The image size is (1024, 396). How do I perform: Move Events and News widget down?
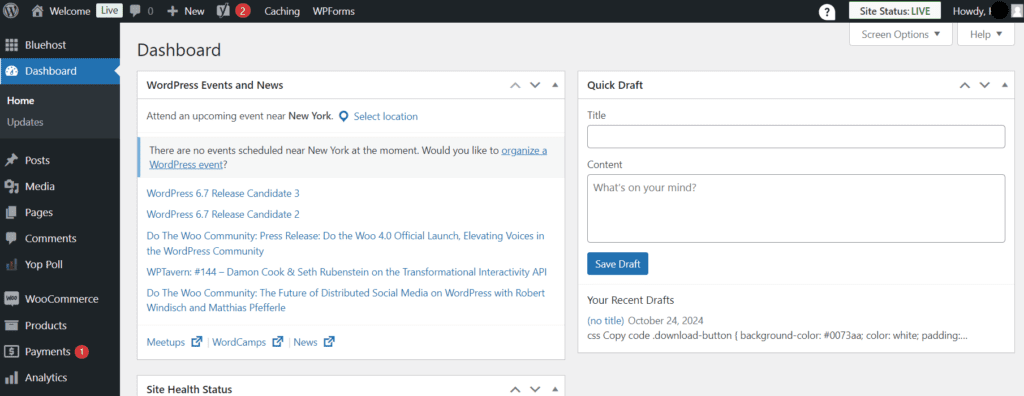click(535, 85)
